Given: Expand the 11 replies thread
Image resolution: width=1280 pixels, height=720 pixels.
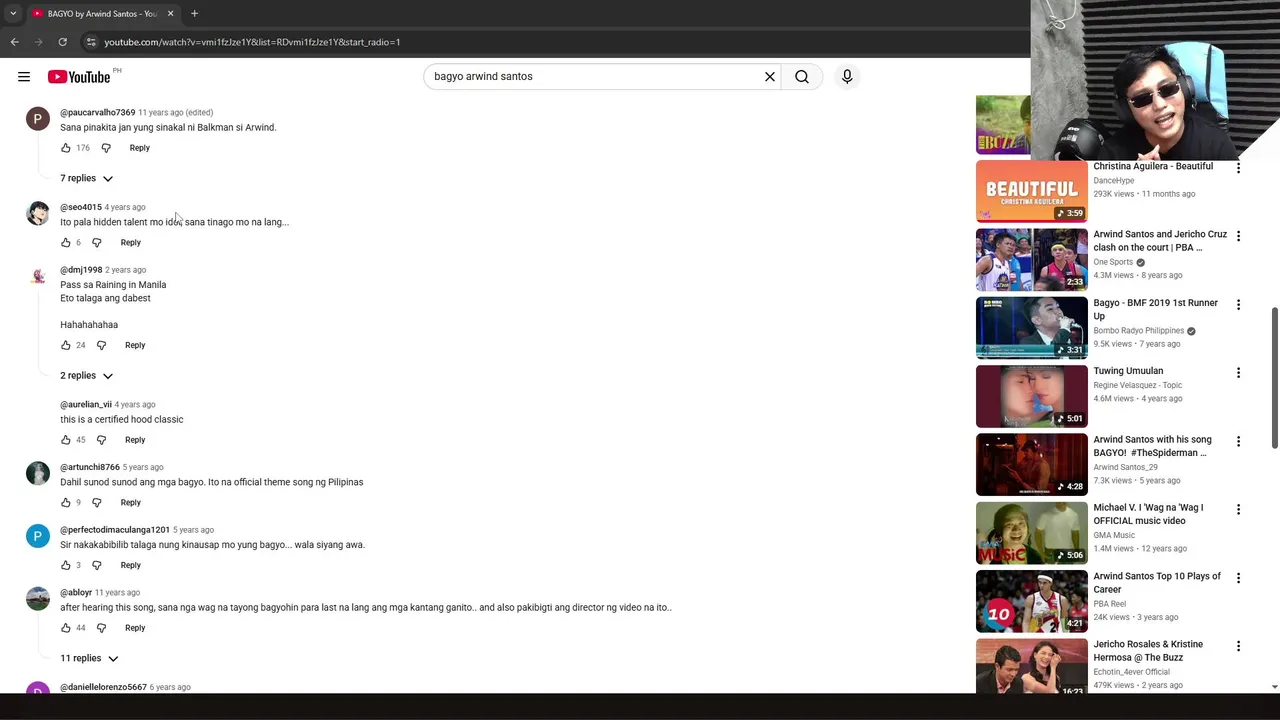Looking at the screenshot, I should coord(89,658).
